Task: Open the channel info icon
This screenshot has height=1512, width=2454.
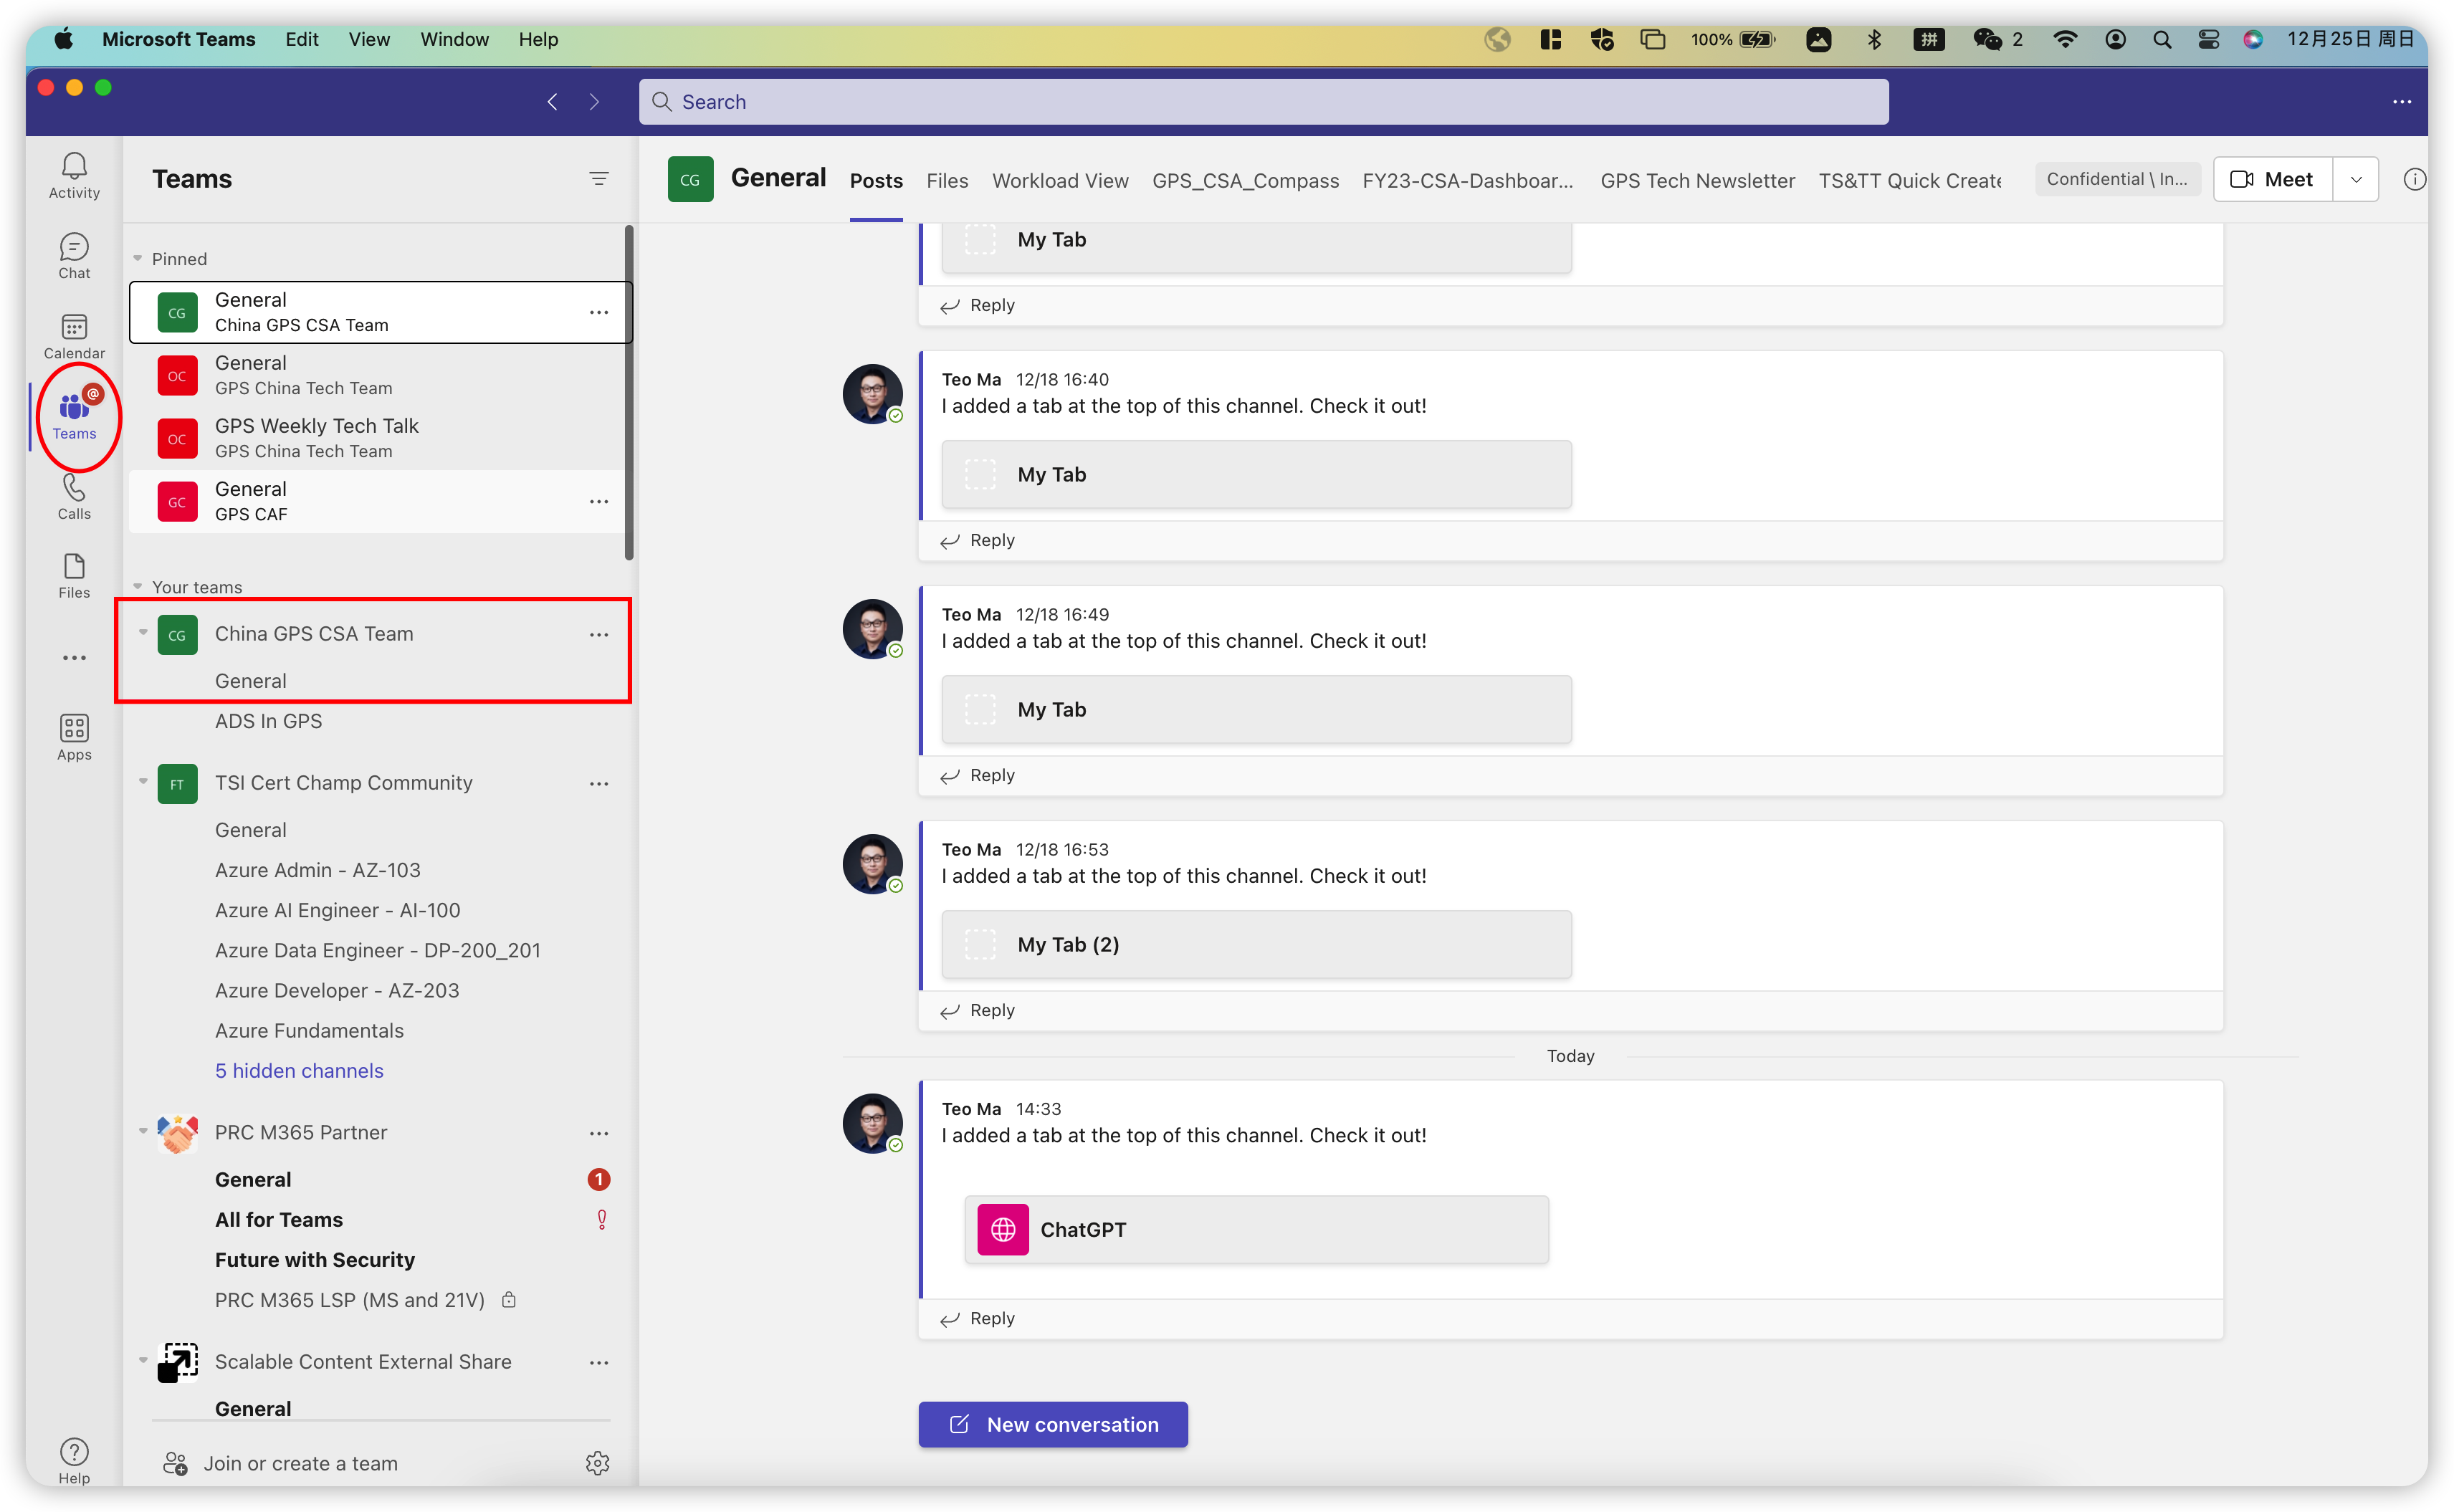Action: coord(2413,179)
